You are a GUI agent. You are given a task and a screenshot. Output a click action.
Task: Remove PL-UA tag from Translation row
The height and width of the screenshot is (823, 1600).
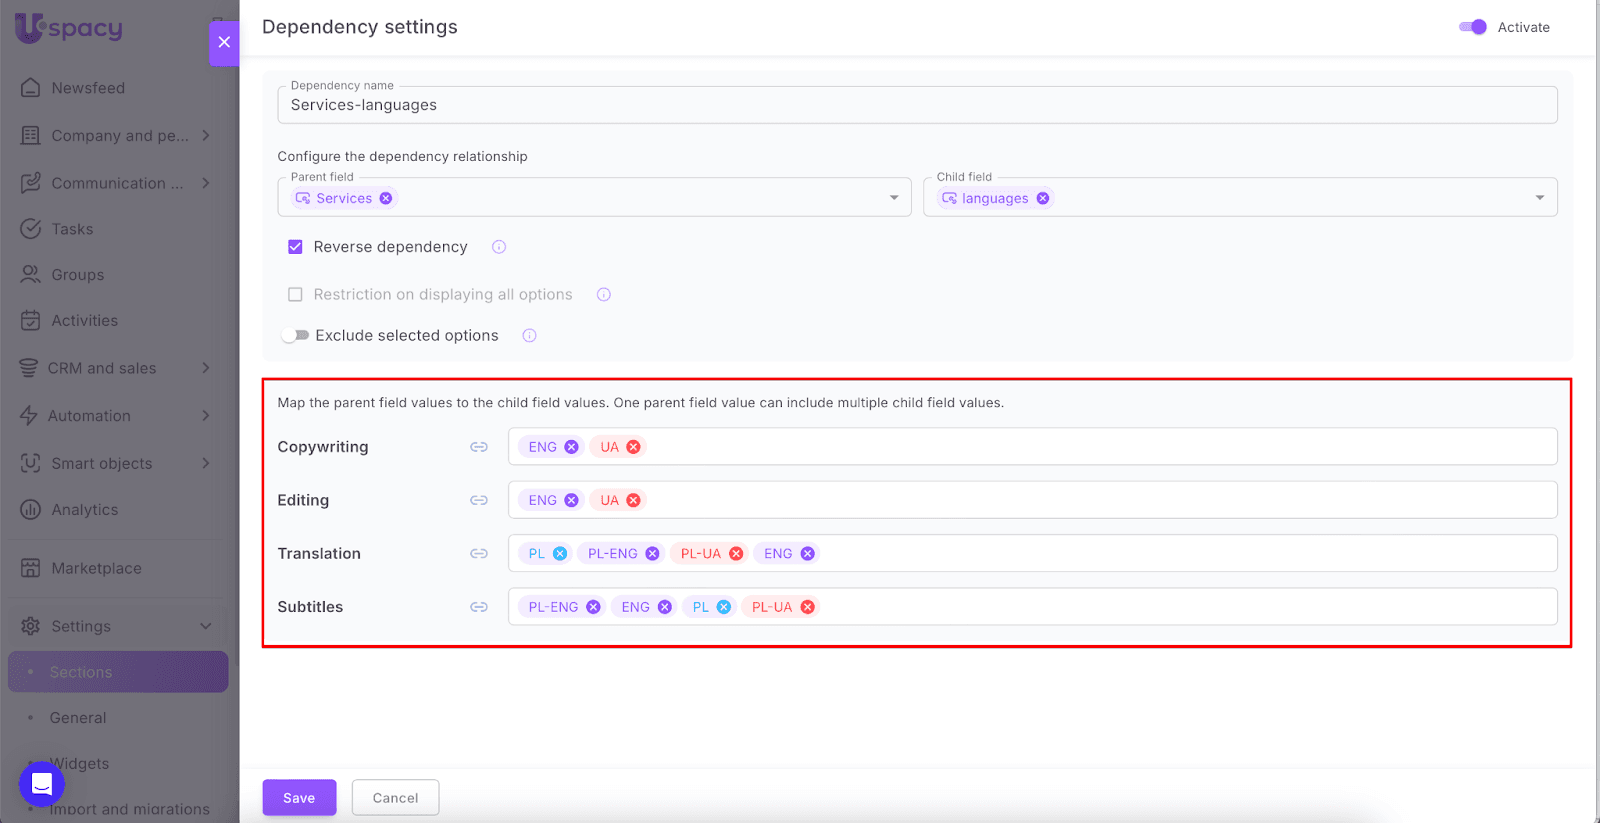(x=736, y=554)
